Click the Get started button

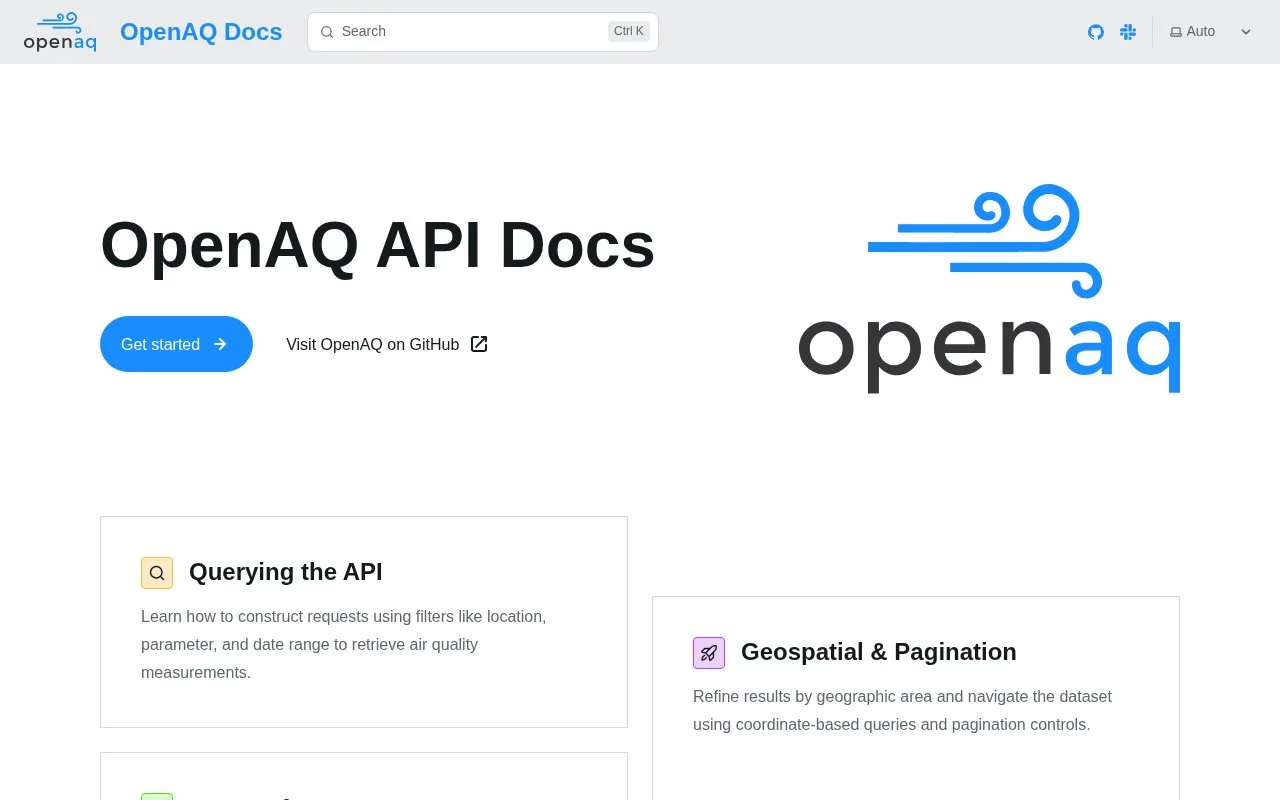[176, 344]
